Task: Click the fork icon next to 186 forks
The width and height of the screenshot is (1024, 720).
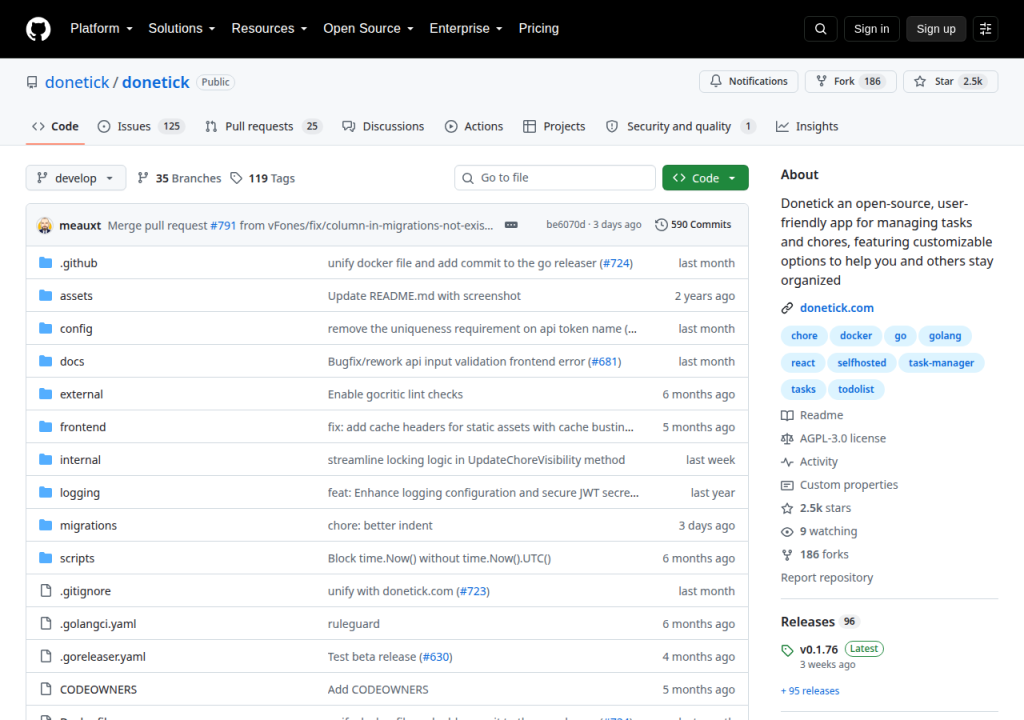Action: pyautogui.click(x=787, y=555)
